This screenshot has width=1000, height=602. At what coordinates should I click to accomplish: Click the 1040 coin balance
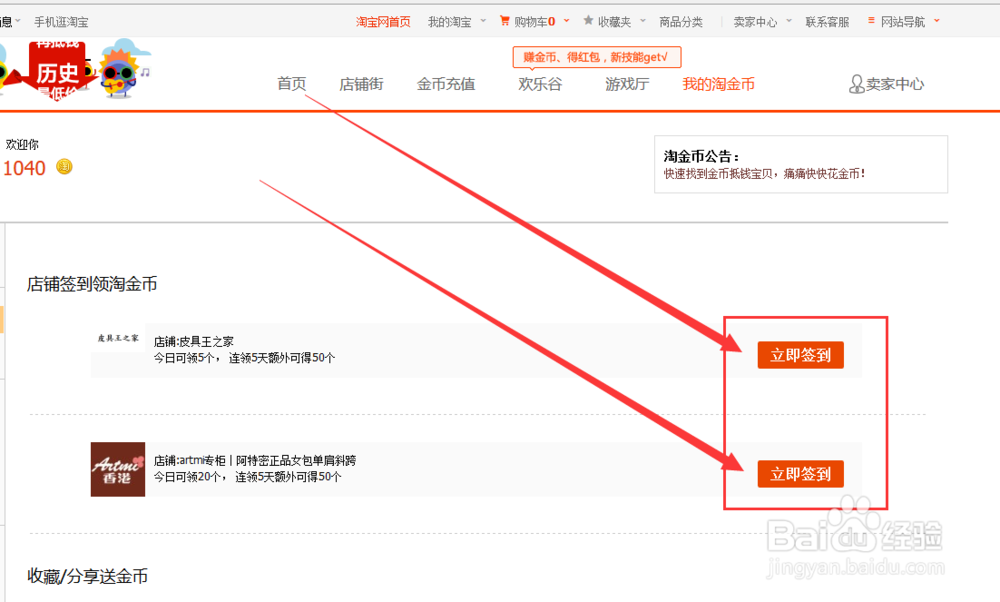pos(24,168)
